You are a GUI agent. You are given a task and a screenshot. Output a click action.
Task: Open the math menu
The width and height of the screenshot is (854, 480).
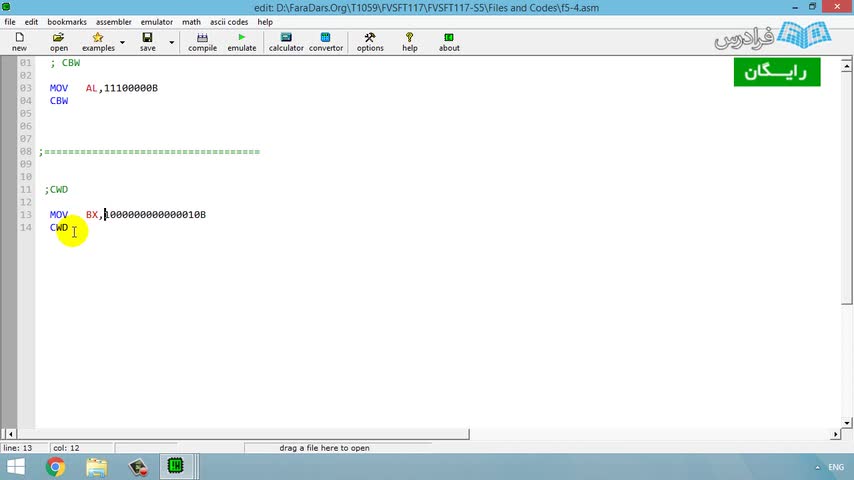[x=191, y=22]
